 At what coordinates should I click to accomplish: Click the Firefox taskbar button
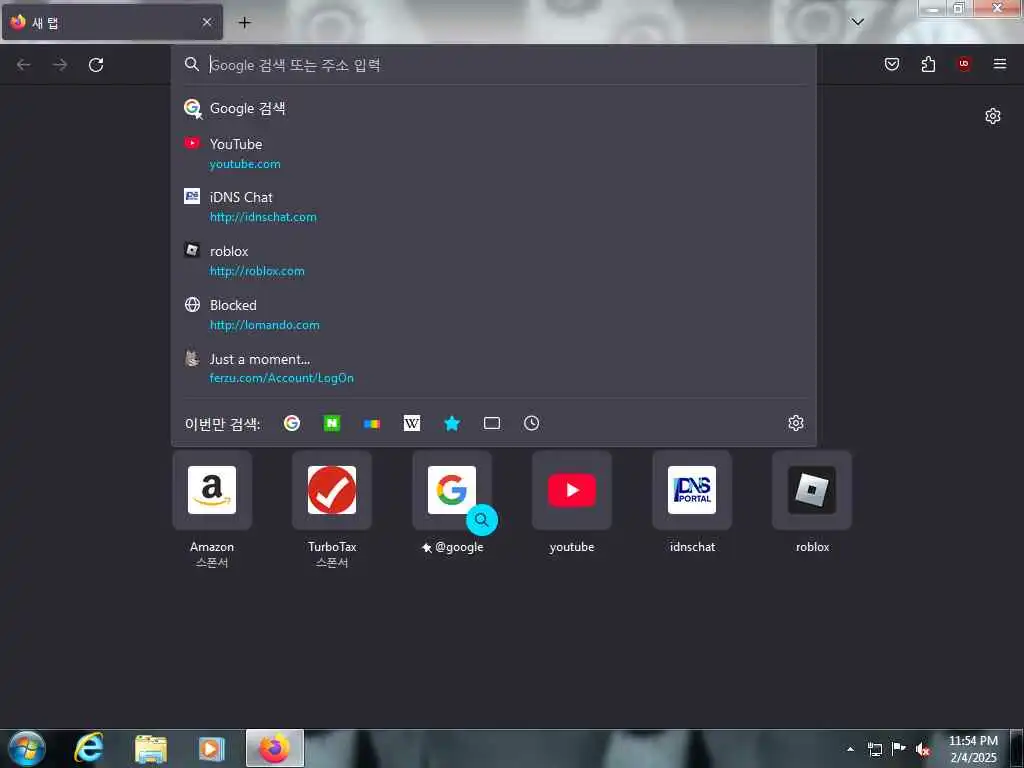click(x=274, y=748)
